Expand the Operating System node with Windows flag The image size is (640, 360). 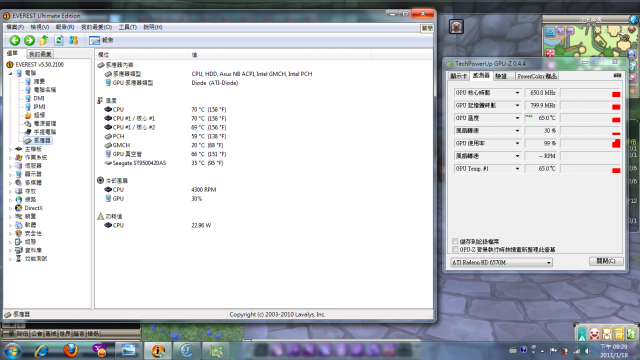11,158
